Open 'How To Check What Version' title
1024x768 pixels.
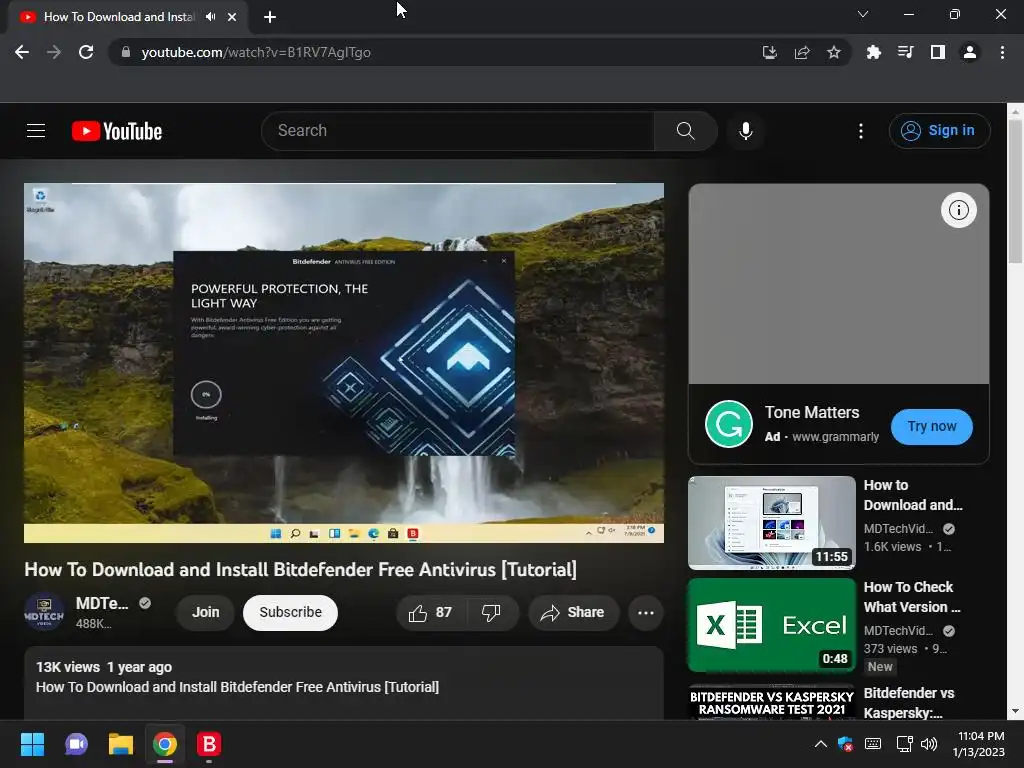912,597
